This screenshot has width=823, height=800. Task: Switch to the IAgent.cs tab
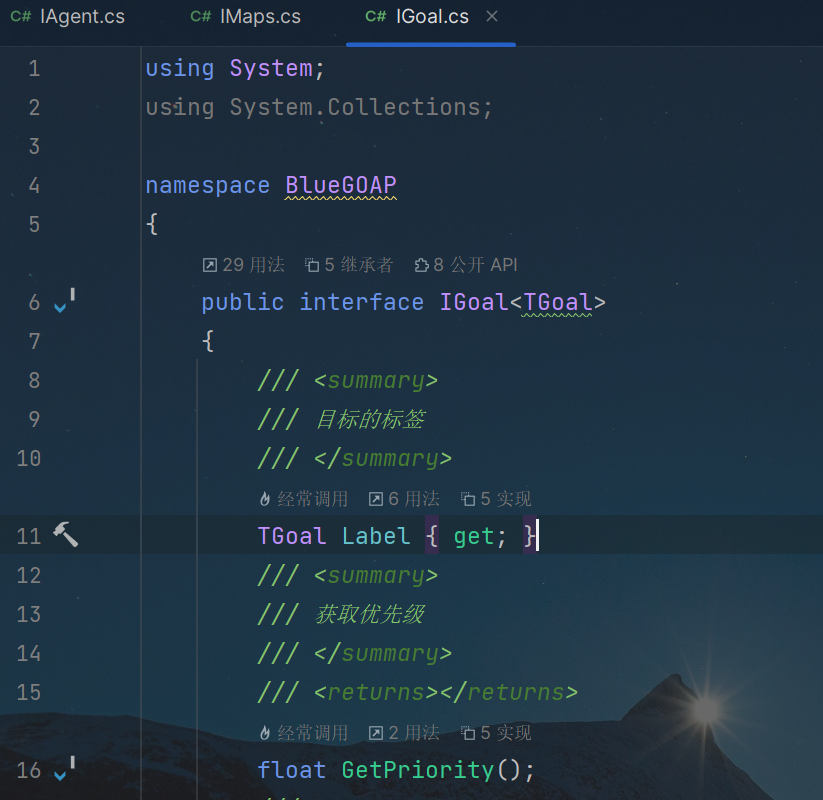(x=68, y=17)
